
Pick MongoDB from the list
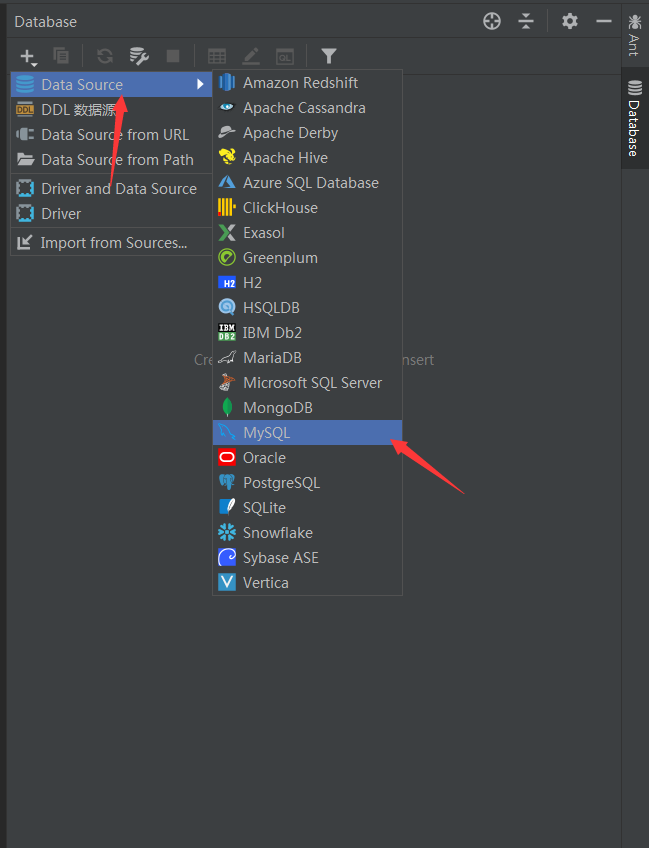[307, 408]
